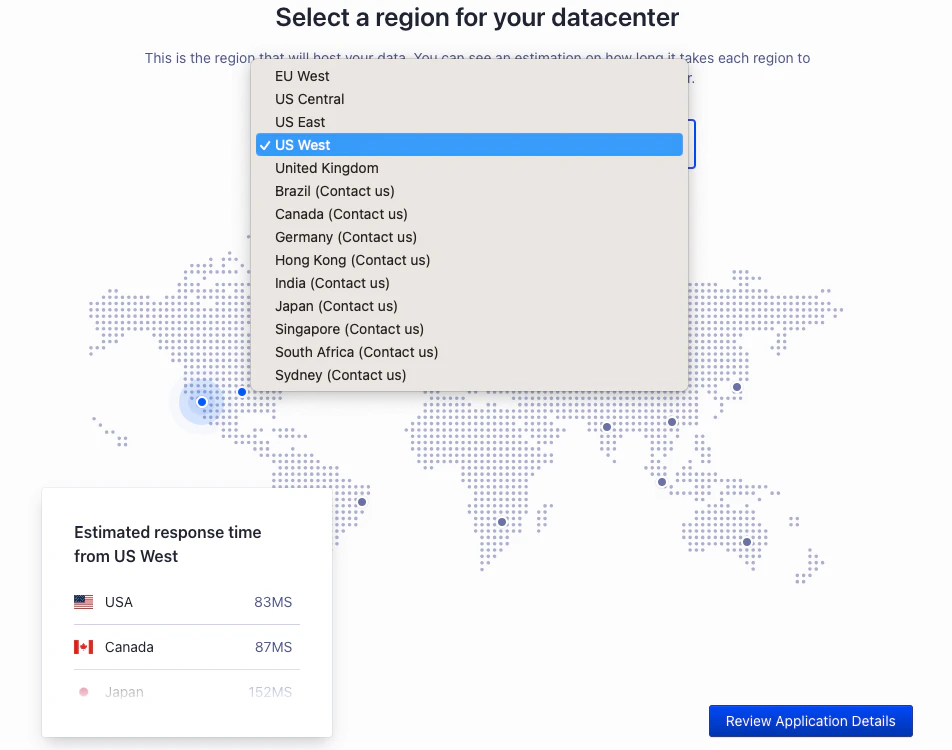Click the India datacenter dot on the map
Screen dimensions: 952x750
click(x=607, y=428)
